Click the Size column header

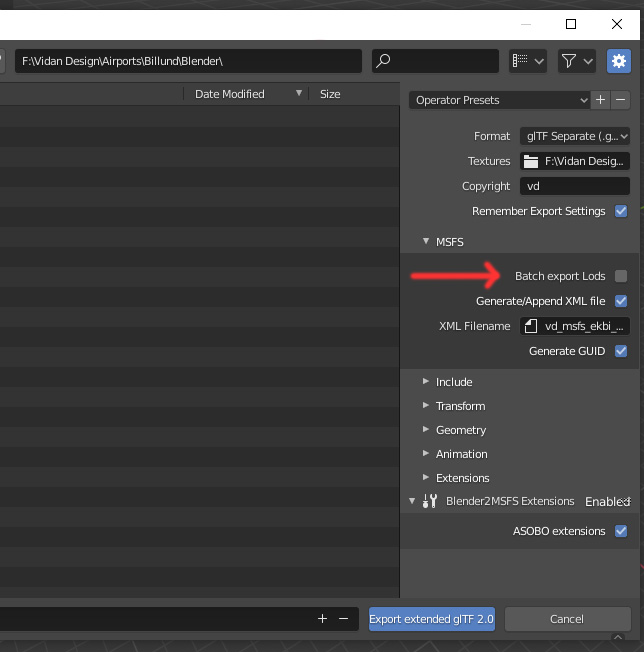point(330,94)
